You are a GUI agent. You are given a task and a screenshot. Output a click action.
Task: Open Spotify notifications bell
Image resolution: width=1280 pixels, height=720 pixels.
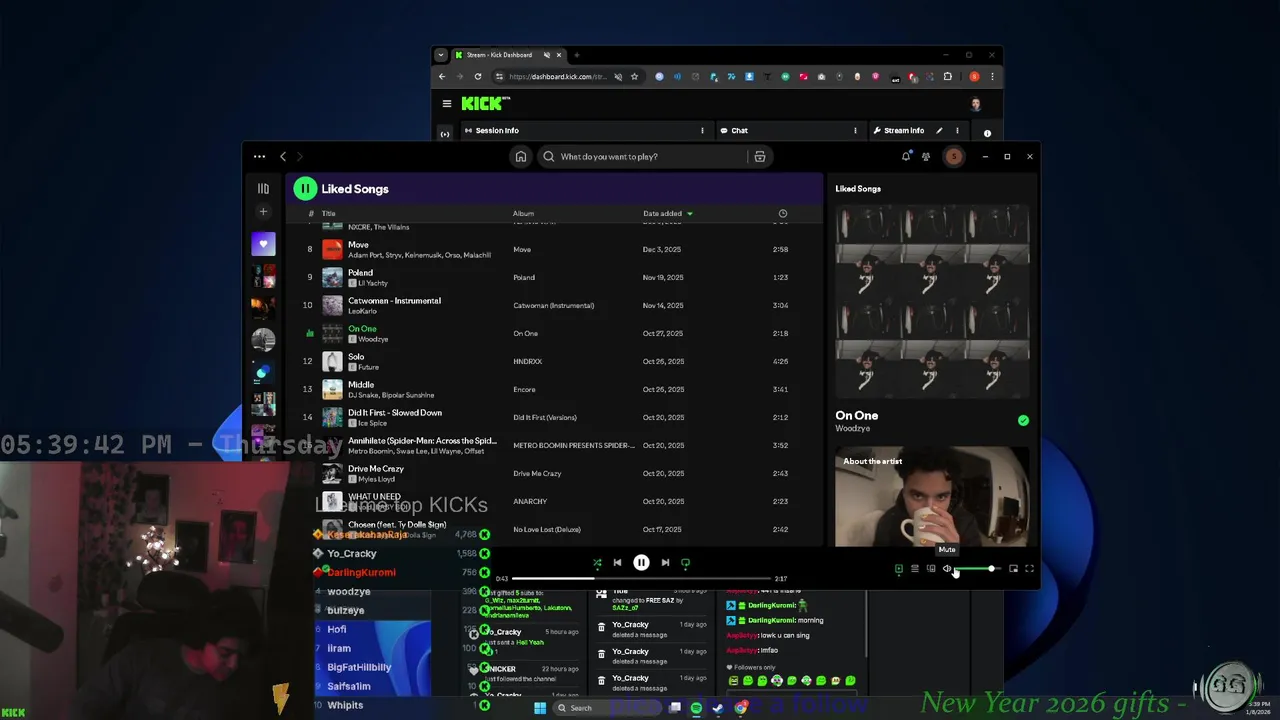pyautogui.click(x=906, y=157)
